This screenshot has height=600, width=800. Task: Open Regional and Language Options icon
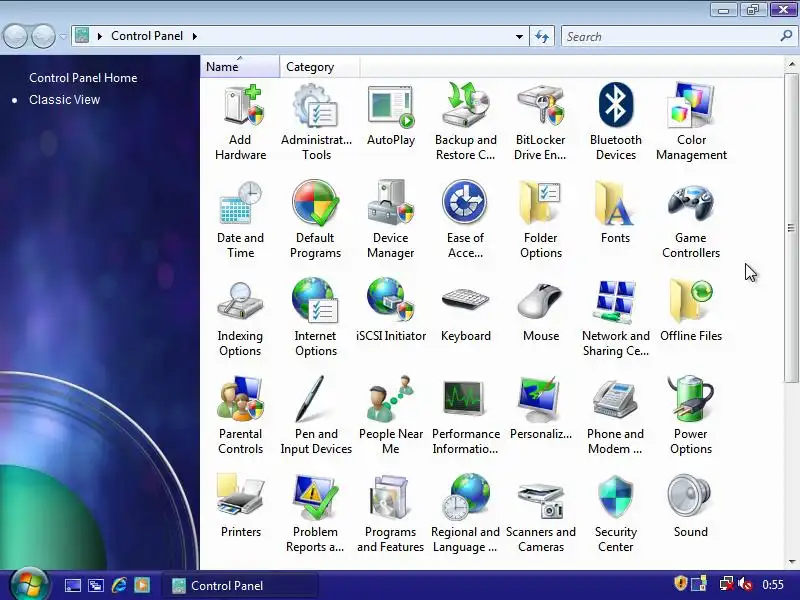(x=465, y=514)
